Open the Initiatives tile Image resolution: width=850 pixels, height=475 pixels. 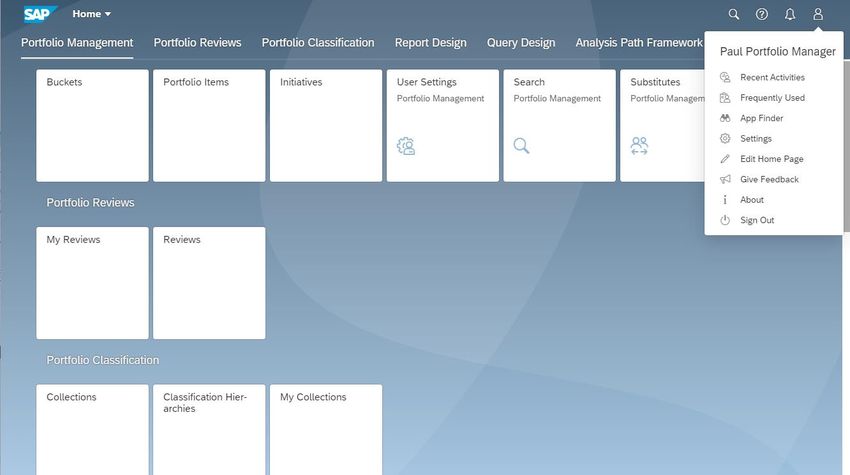tap(326, 125)
